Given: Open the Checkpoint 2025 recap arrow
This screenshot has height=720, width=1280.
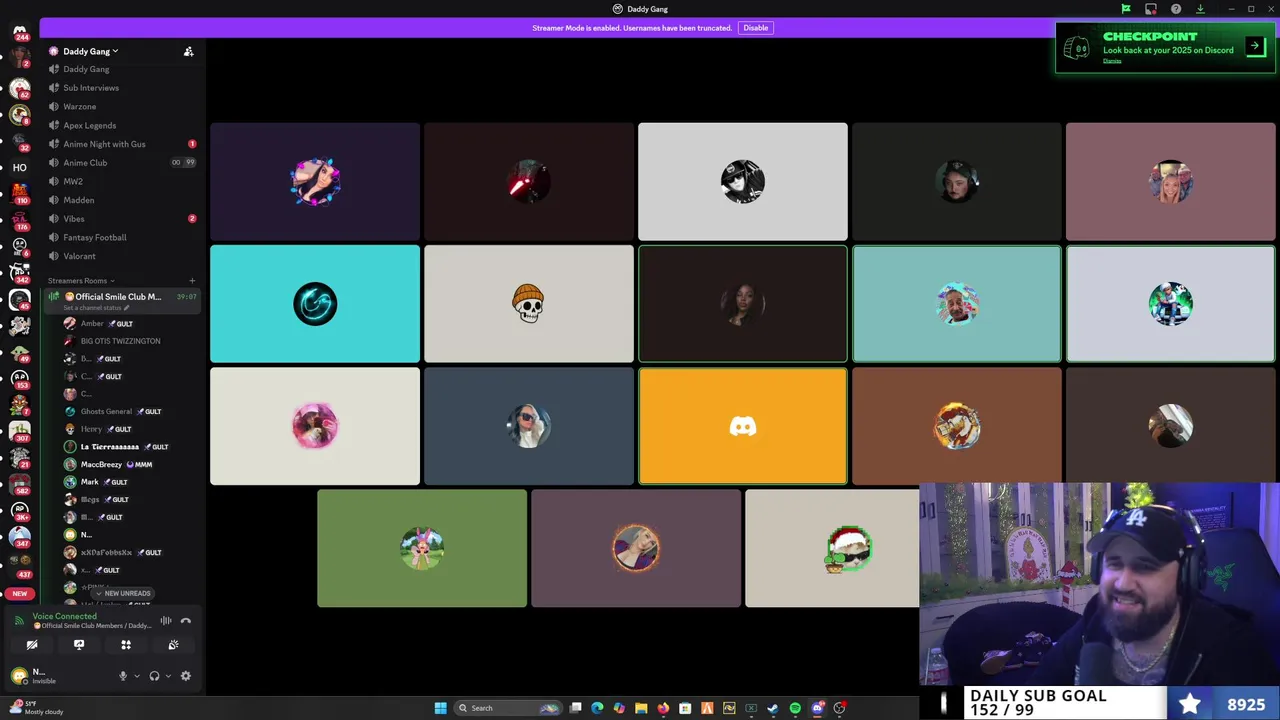Looking at the screenshot, I should tap(1255, 46).
